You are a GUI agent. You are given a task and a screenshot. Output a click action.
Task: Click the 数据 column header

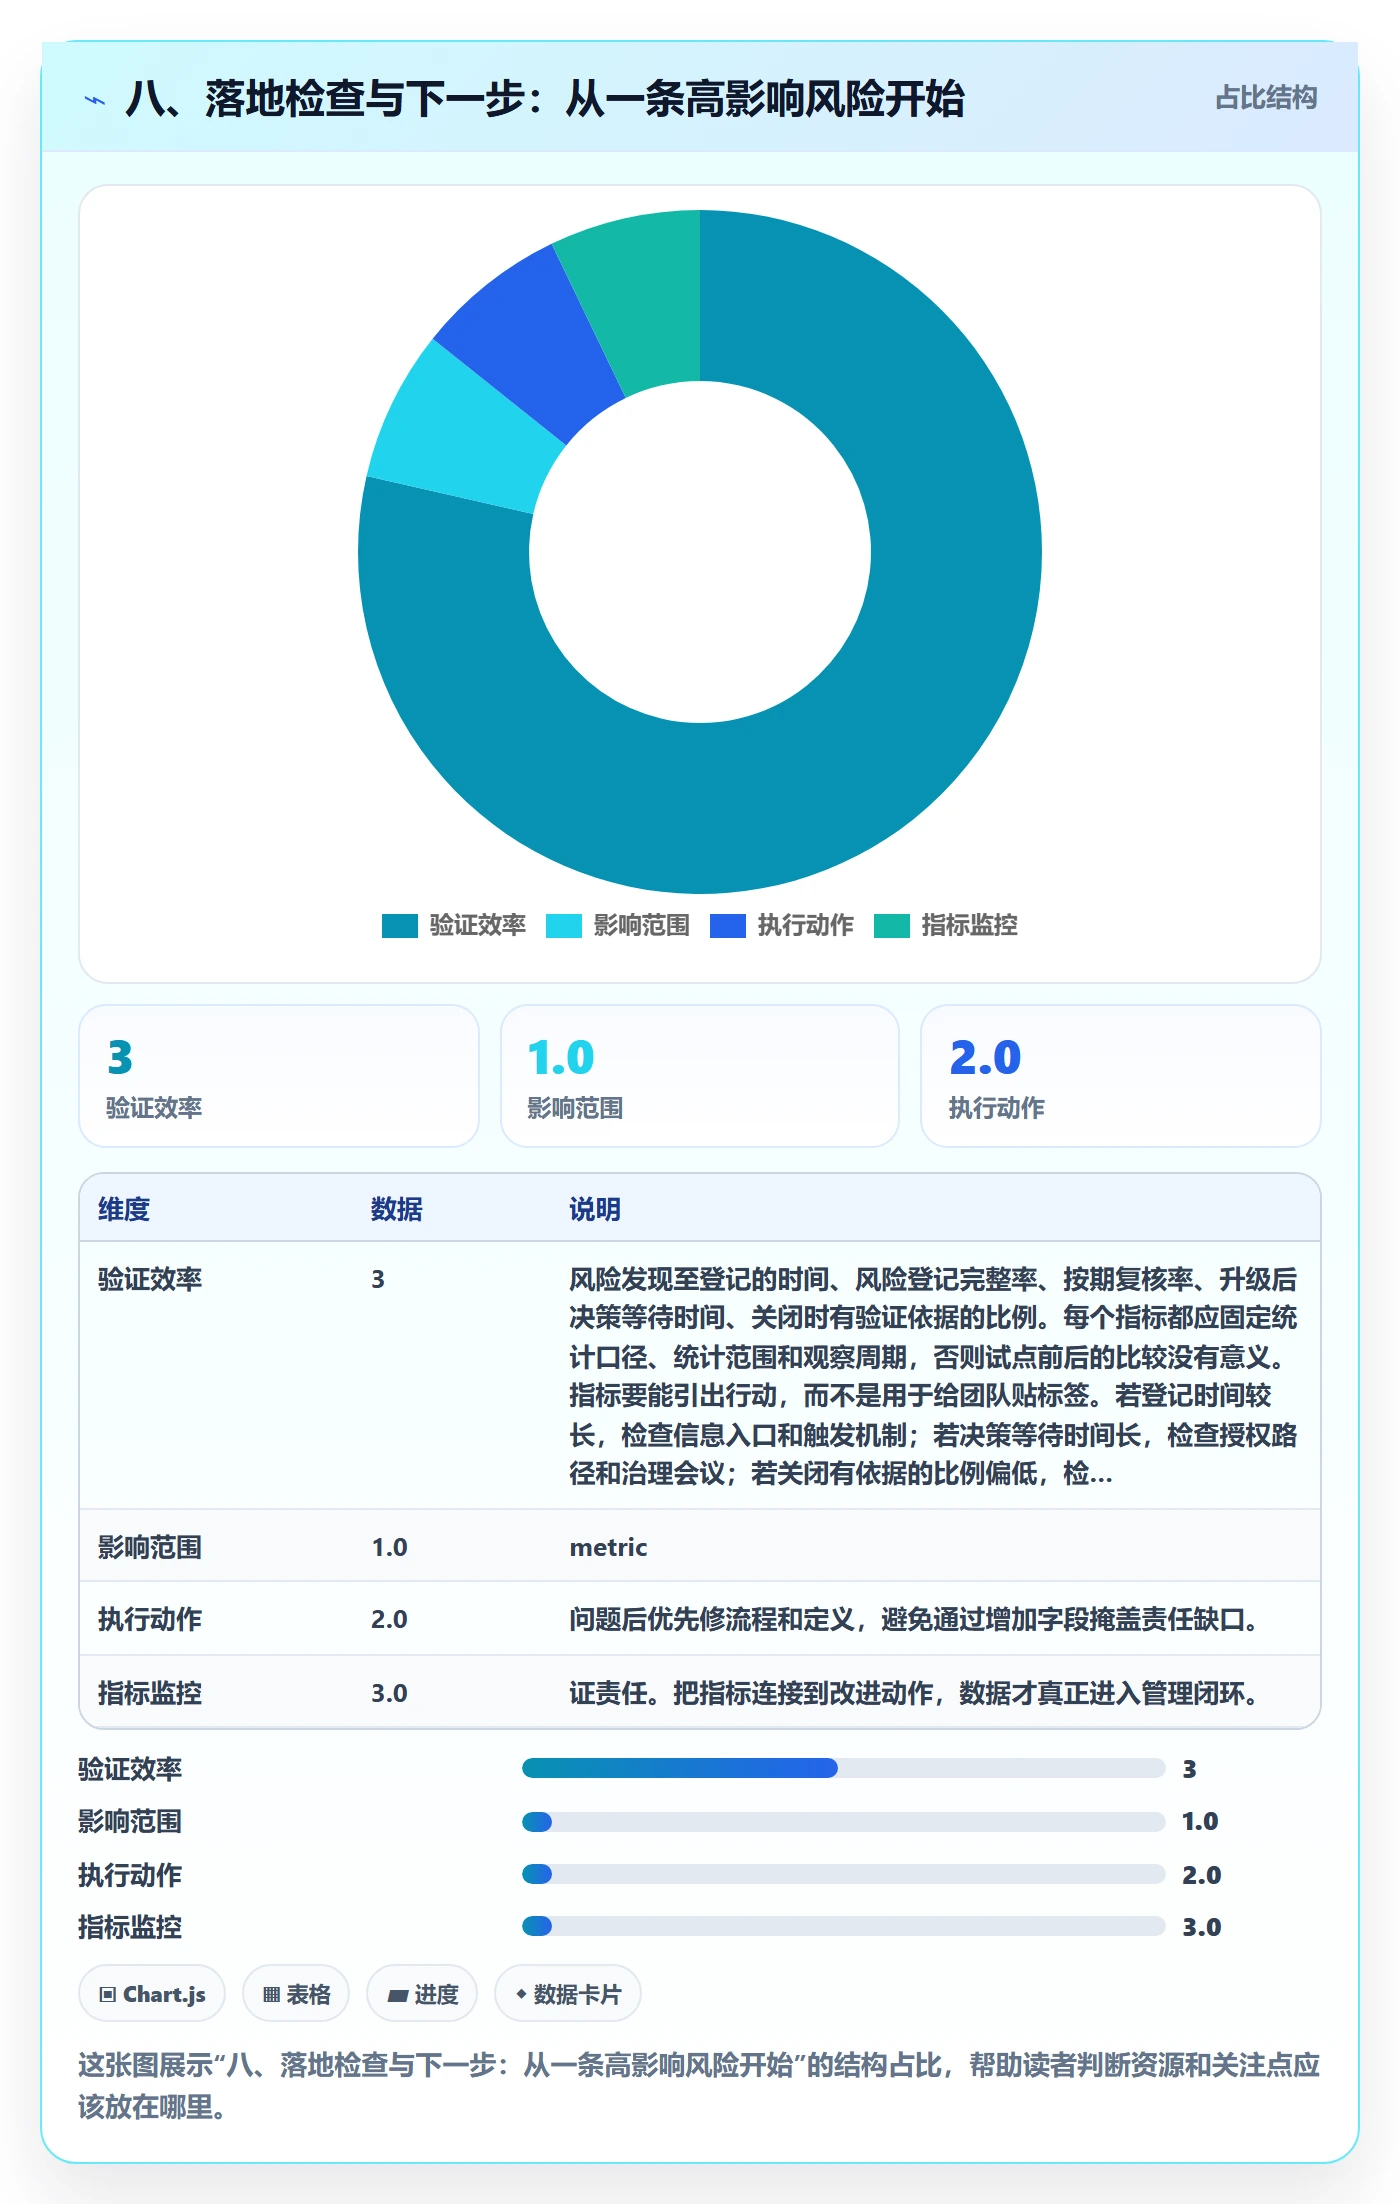[397, 1209]
